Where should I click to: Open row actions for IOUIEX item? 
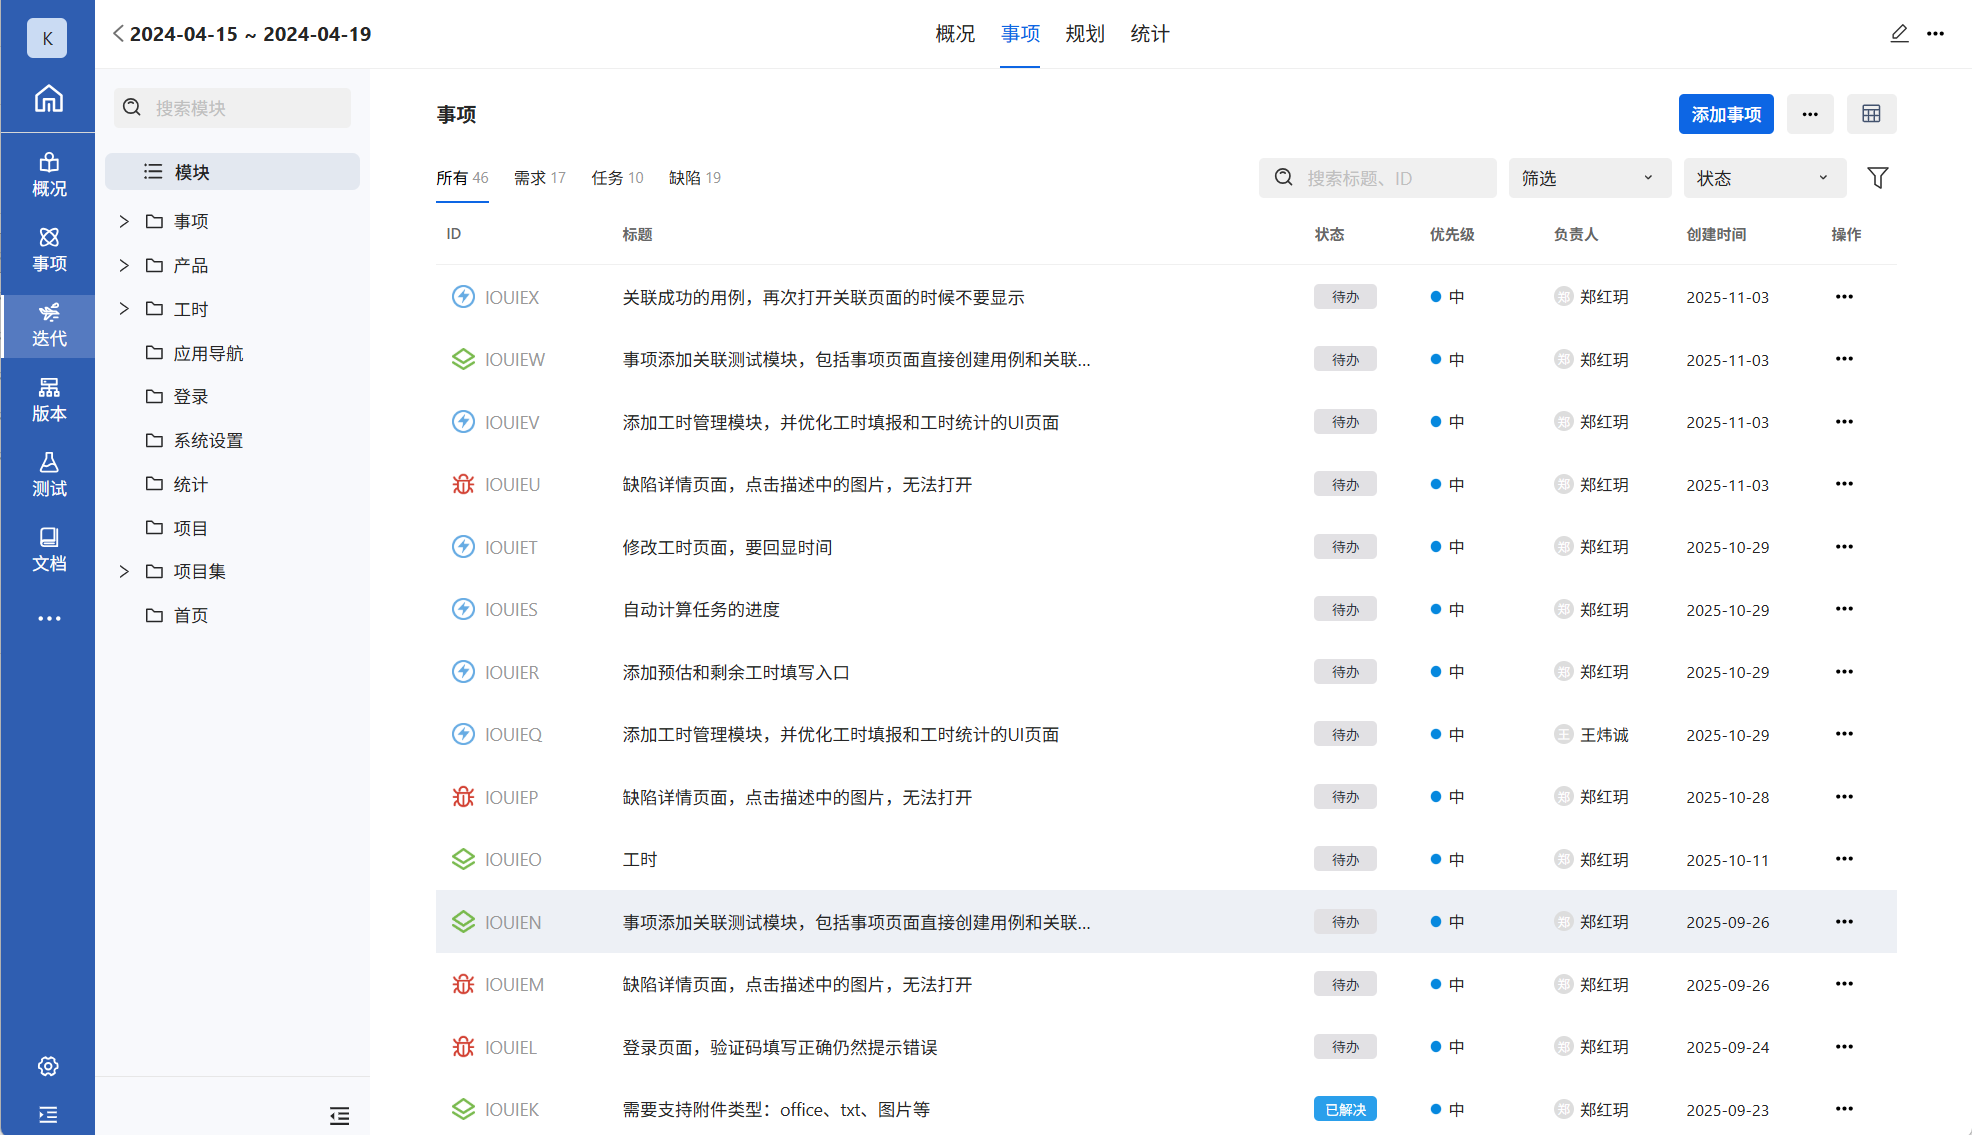[x=1844, y=297]
